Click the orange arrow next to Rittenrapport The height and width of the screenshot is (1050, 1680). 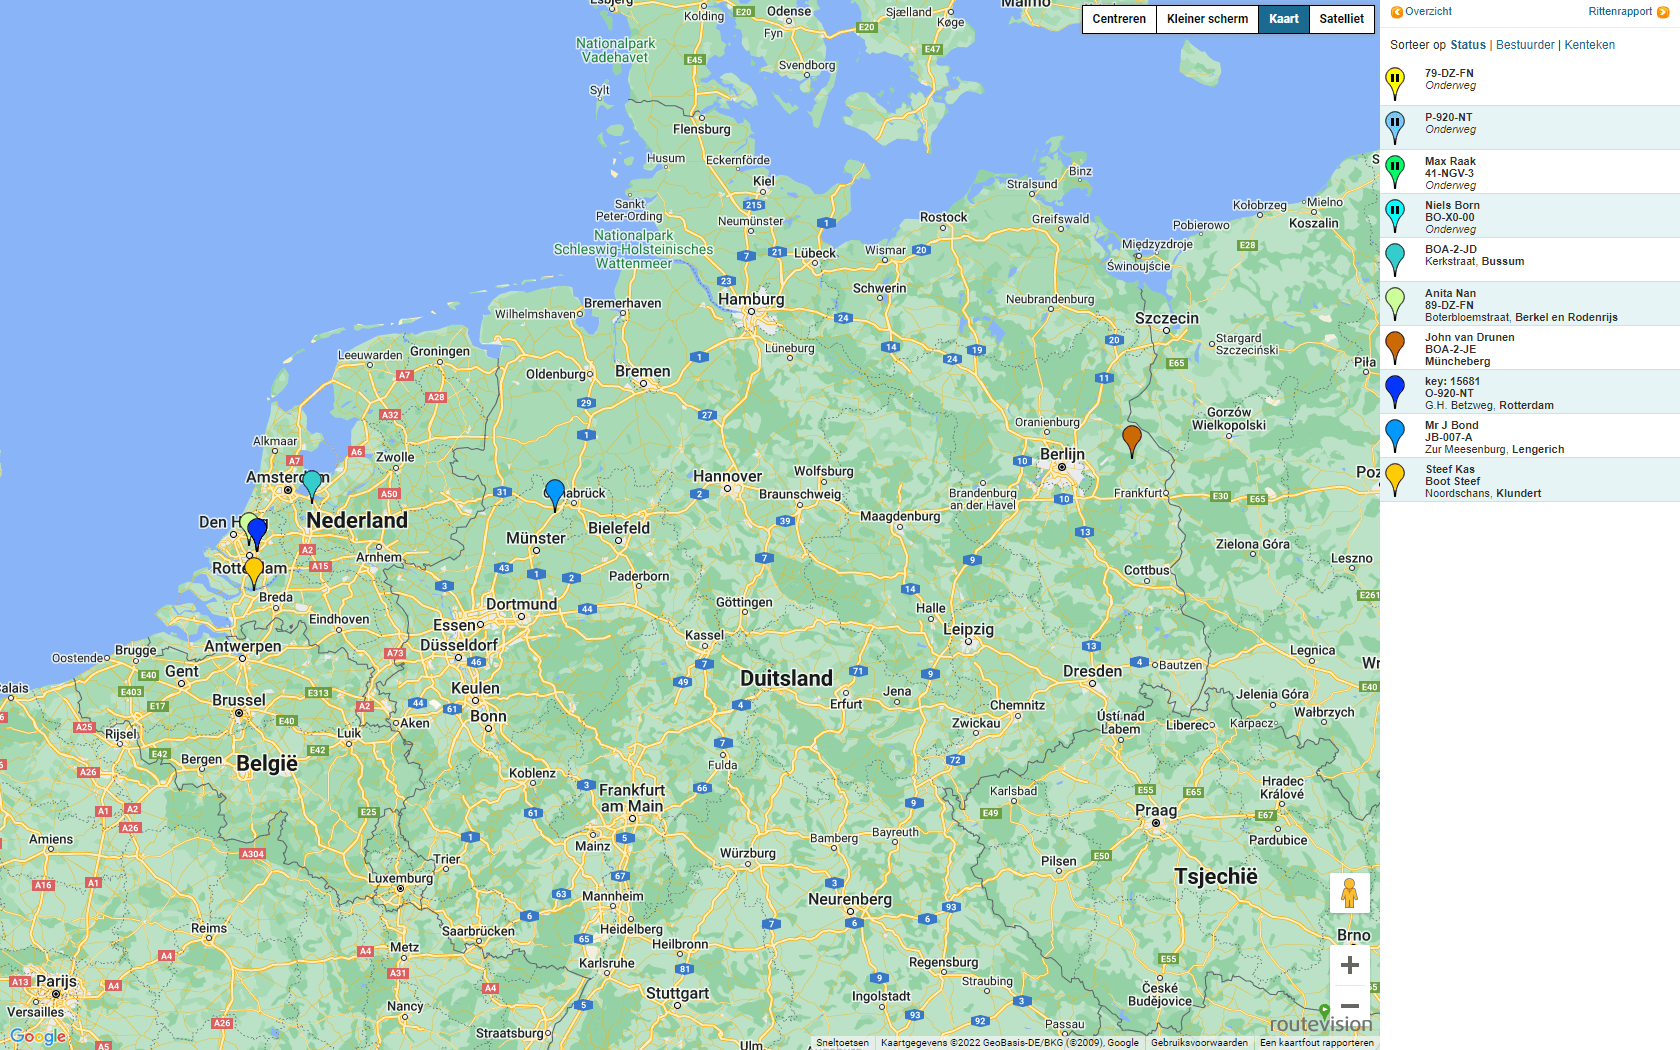[x=1663, y=12]
